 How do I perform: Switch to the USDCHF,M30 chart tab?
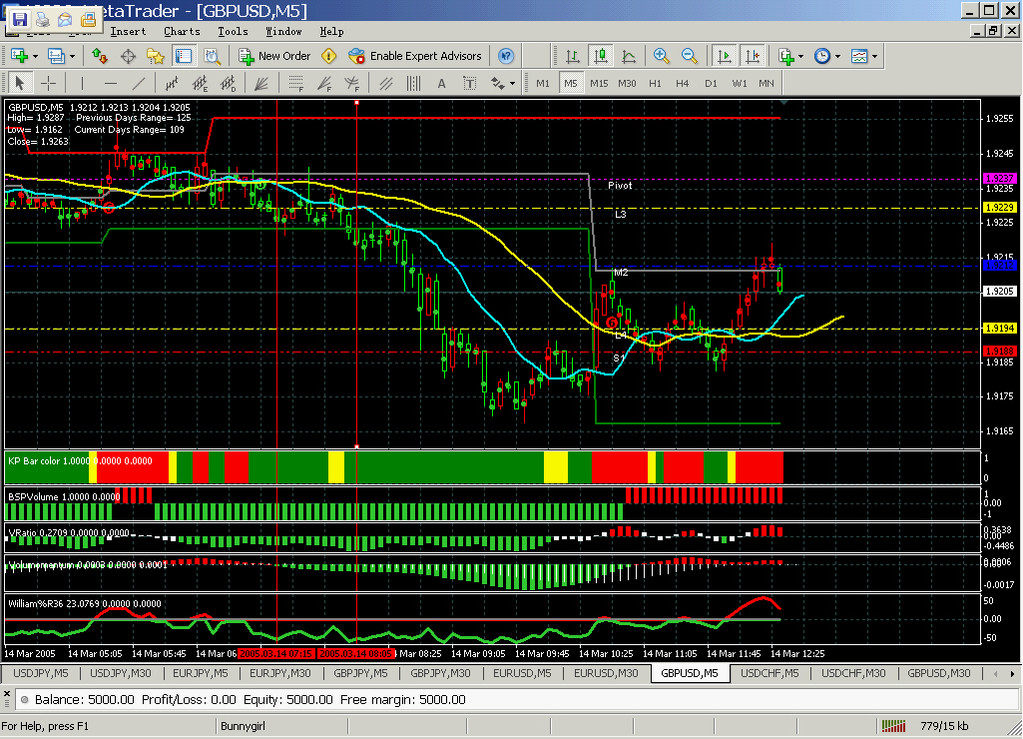pyautogui.click(x=853, y=673)
